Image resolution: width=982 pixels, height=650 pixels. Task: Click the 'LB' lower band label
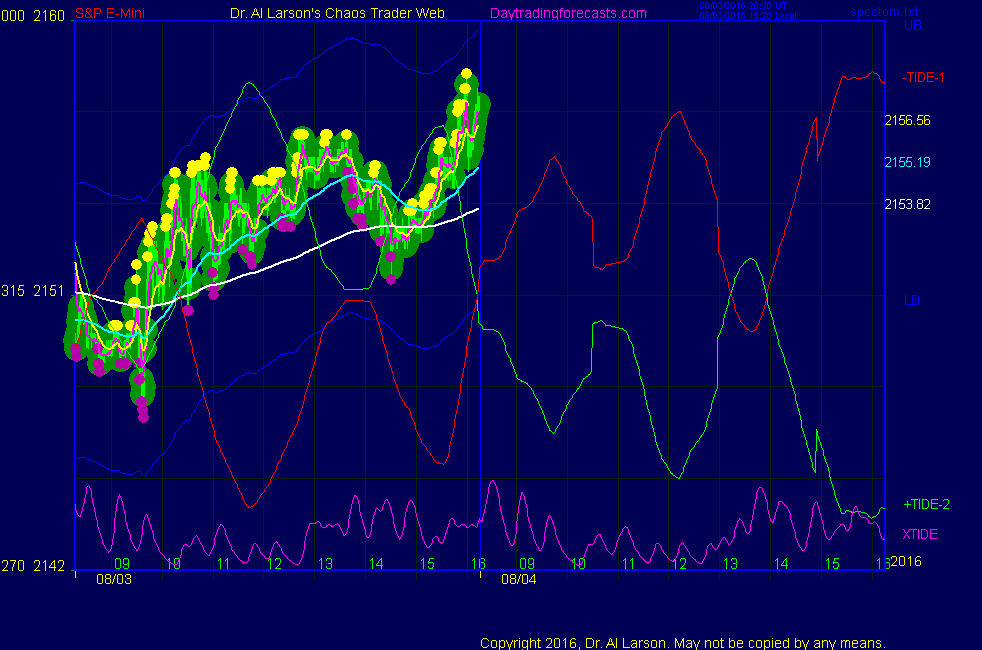[912, 301]
